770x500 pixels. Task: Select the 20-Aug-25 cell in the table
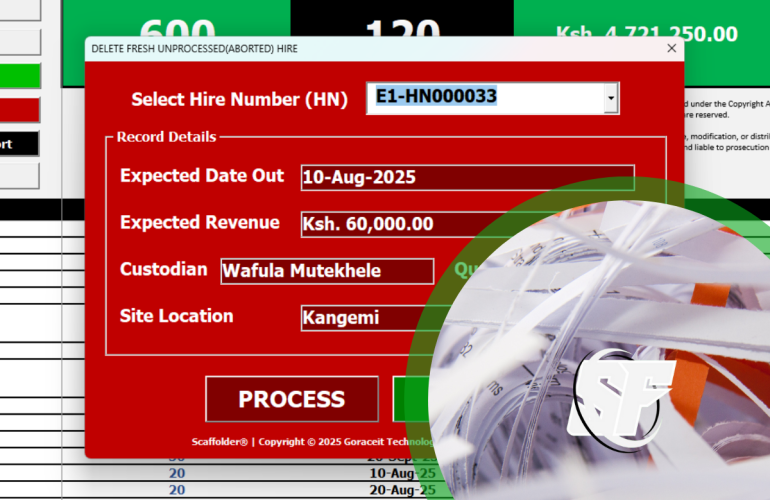point(401,490)
